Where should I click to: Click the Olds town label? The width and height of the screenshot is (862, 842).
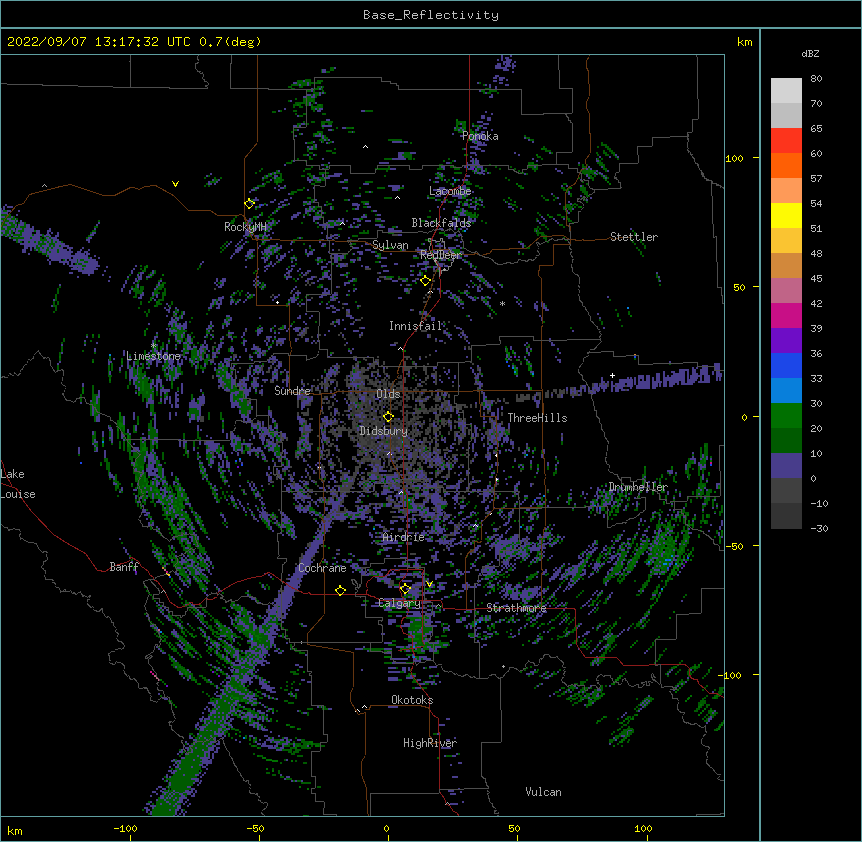click(388, 394)
